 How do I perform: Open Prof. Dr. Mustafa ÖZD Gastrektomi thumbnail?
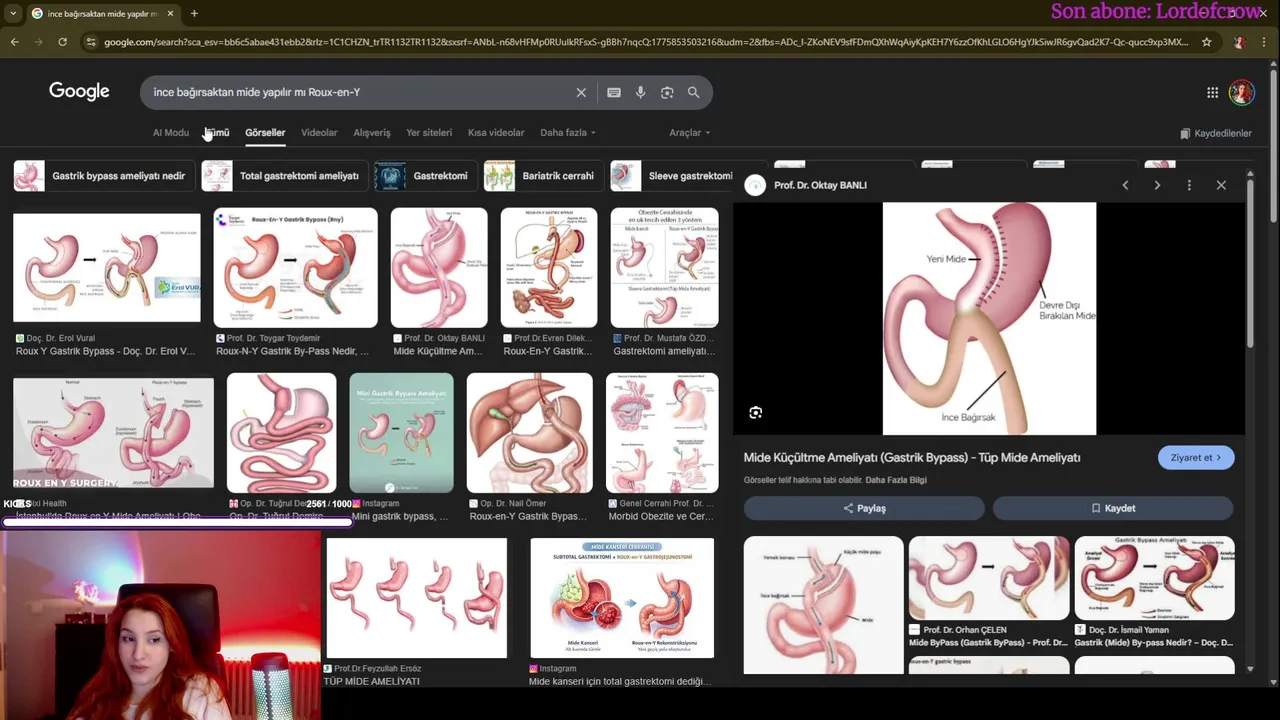pos(664,267)
